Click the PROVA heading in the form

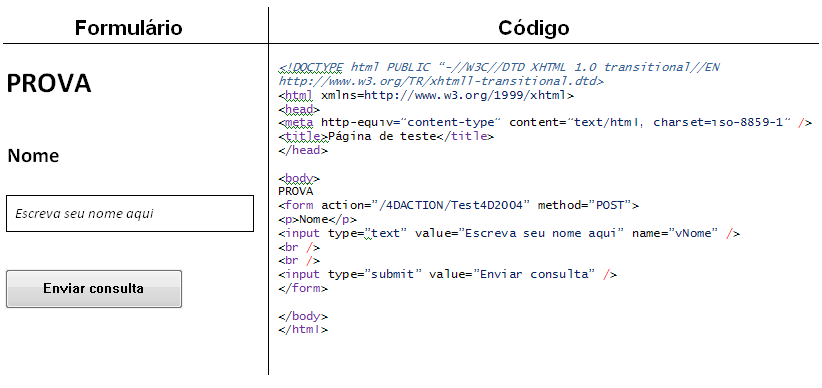click(49, 83)
